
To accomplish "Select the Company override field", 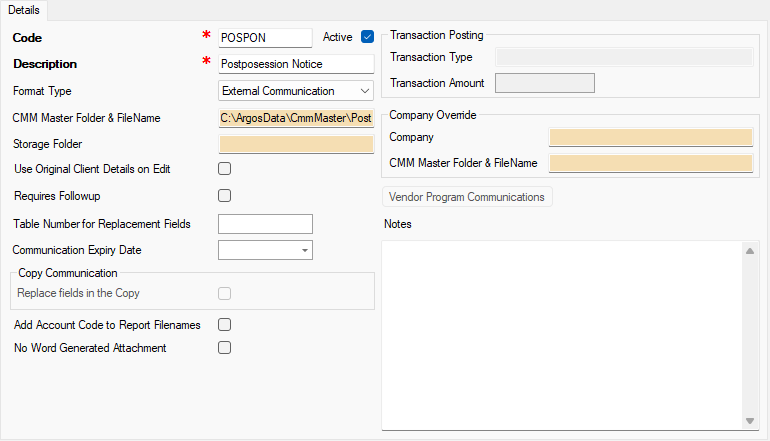I will tap(651, 137).
